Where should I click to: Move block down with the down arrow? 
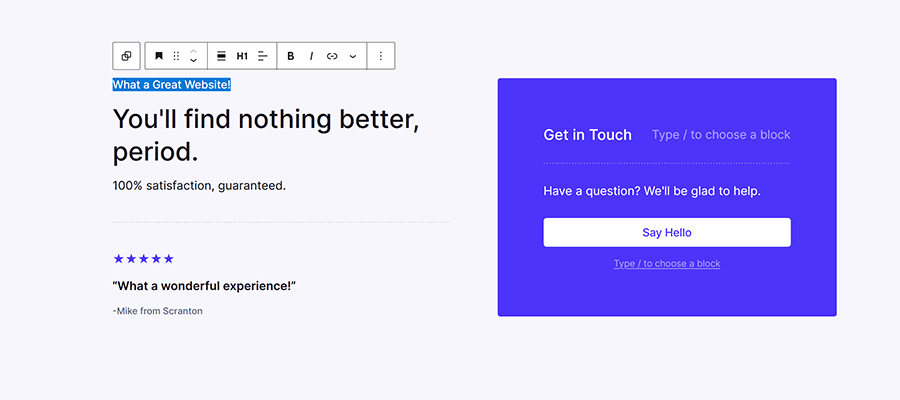193,61
